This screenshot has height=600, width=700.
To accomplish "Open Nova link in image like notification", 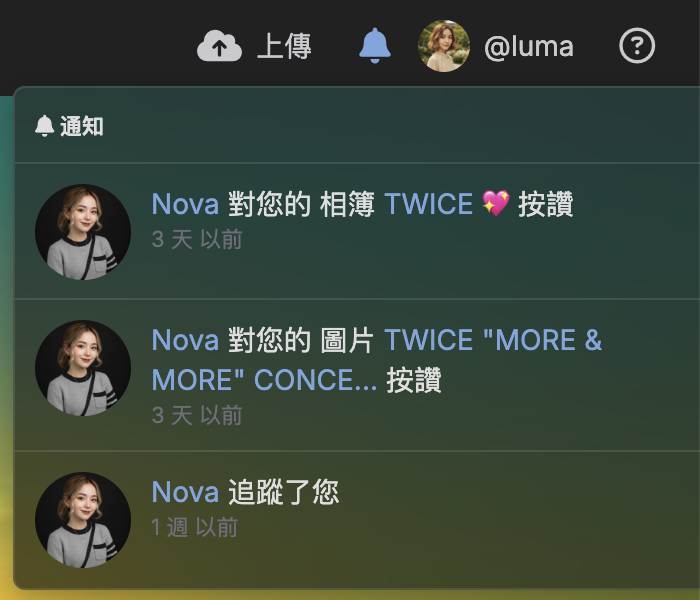I will click(185, 340).
